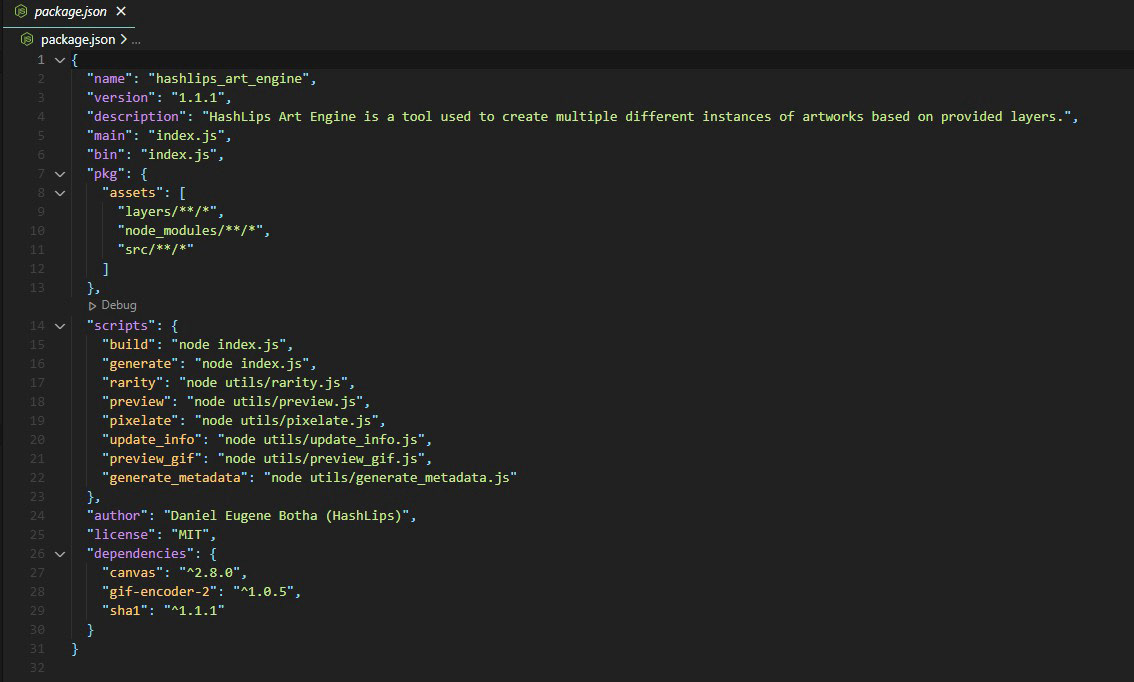The width and height of the screenshot is (1134, 682).
Task: Click line number 24 in the gutter
Action: [x=37, y=516]
